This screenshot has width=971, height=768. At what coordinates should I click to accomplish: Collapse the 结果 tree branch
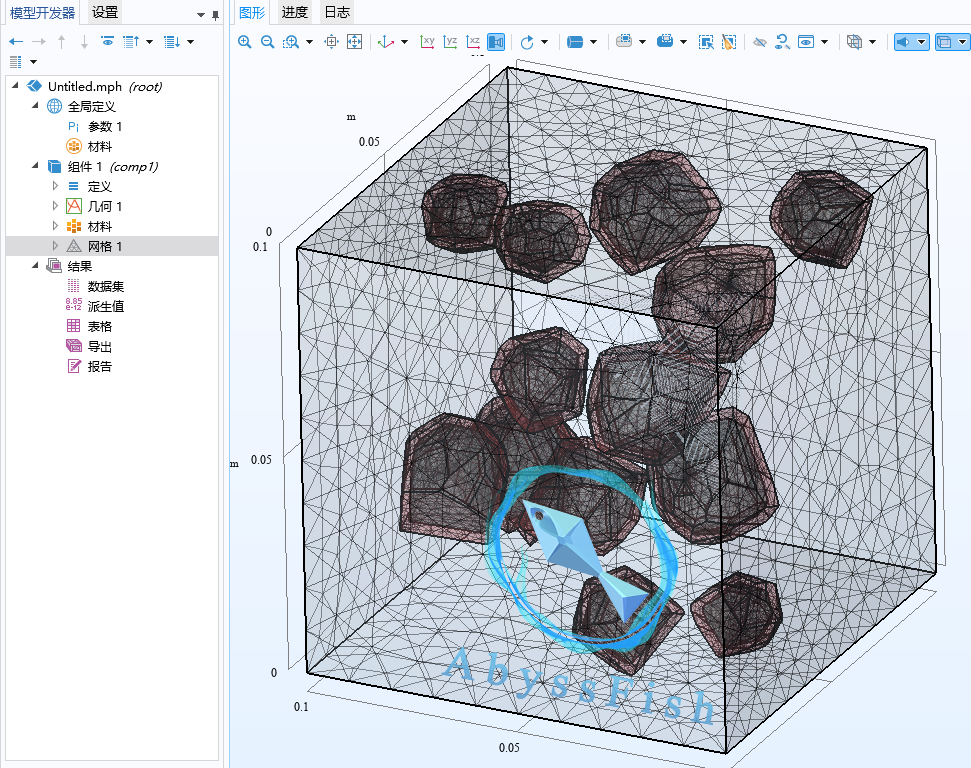click(x=33, y=265)
